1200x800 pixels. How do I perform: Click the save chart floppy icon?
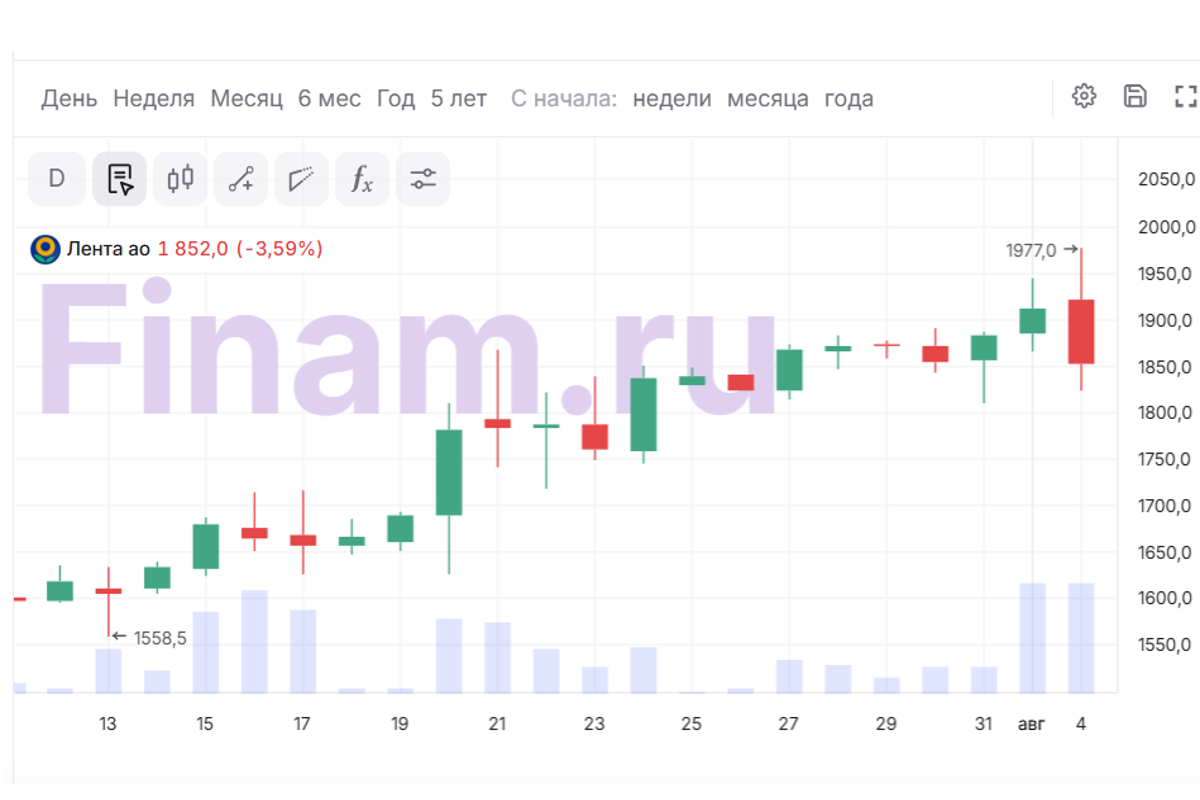(x=1135, y=96)
